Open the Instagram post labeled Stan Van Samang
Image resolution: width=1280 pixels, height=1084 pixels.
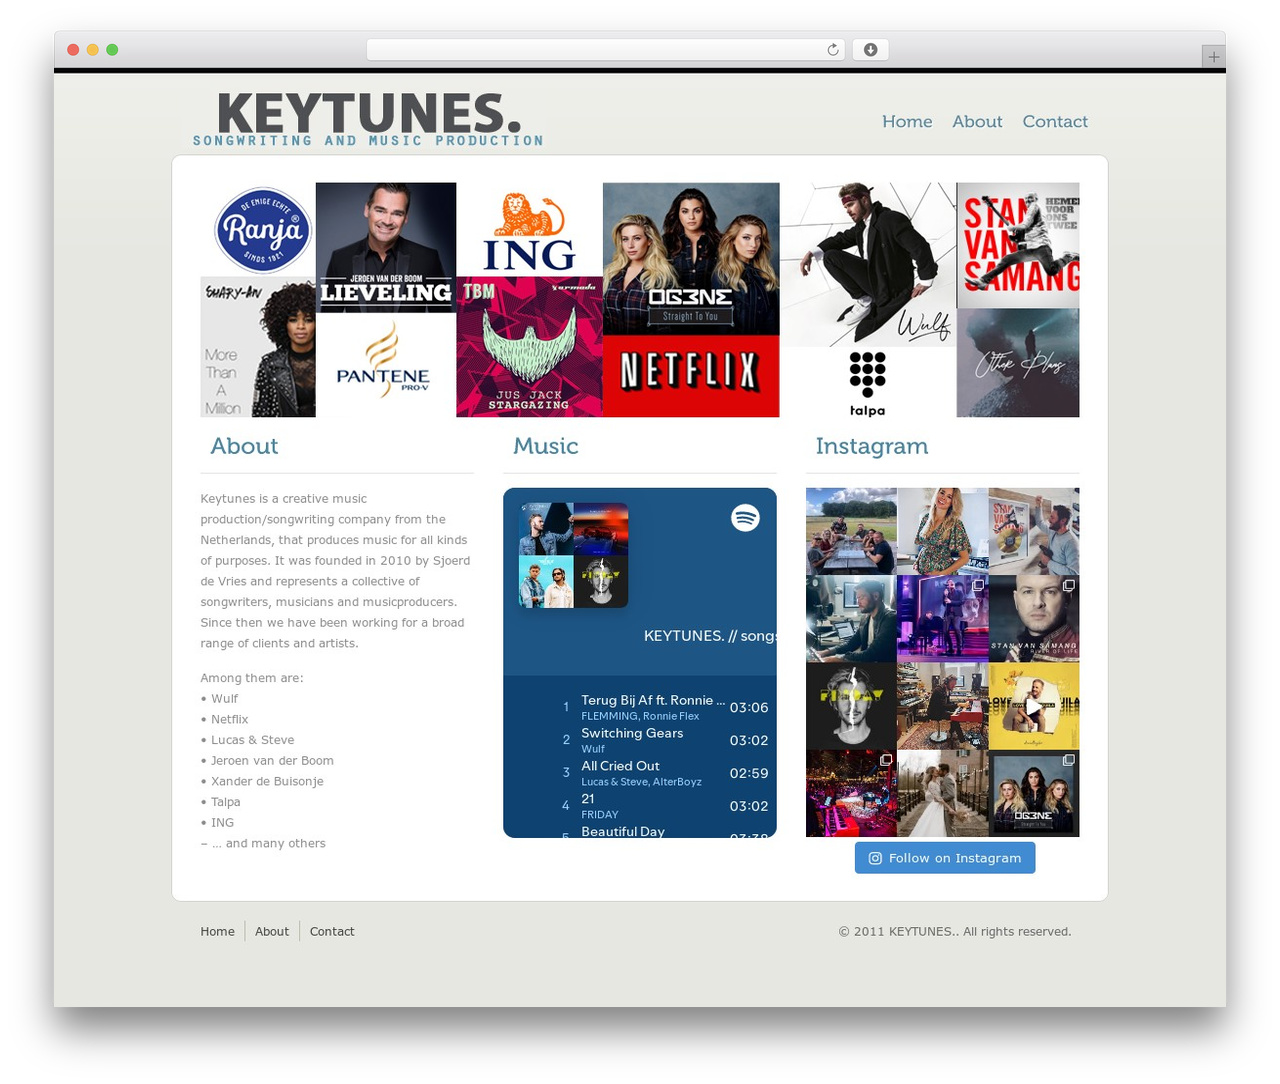(1034, 618)
